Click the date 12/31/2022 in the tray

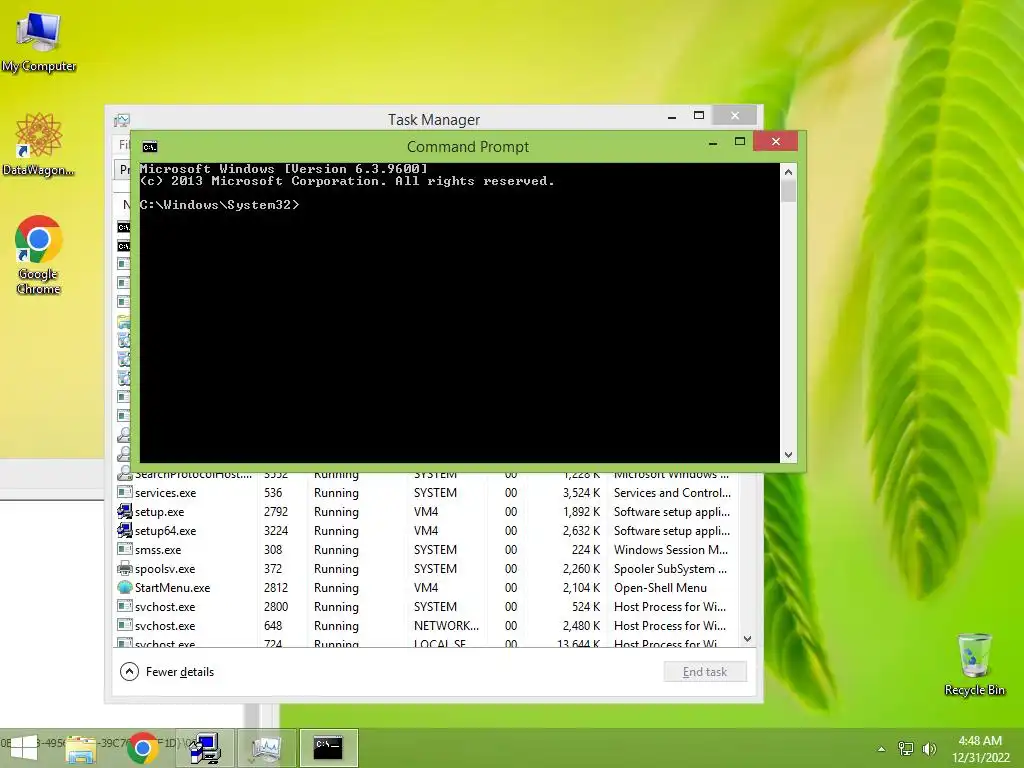coord(980,758)
